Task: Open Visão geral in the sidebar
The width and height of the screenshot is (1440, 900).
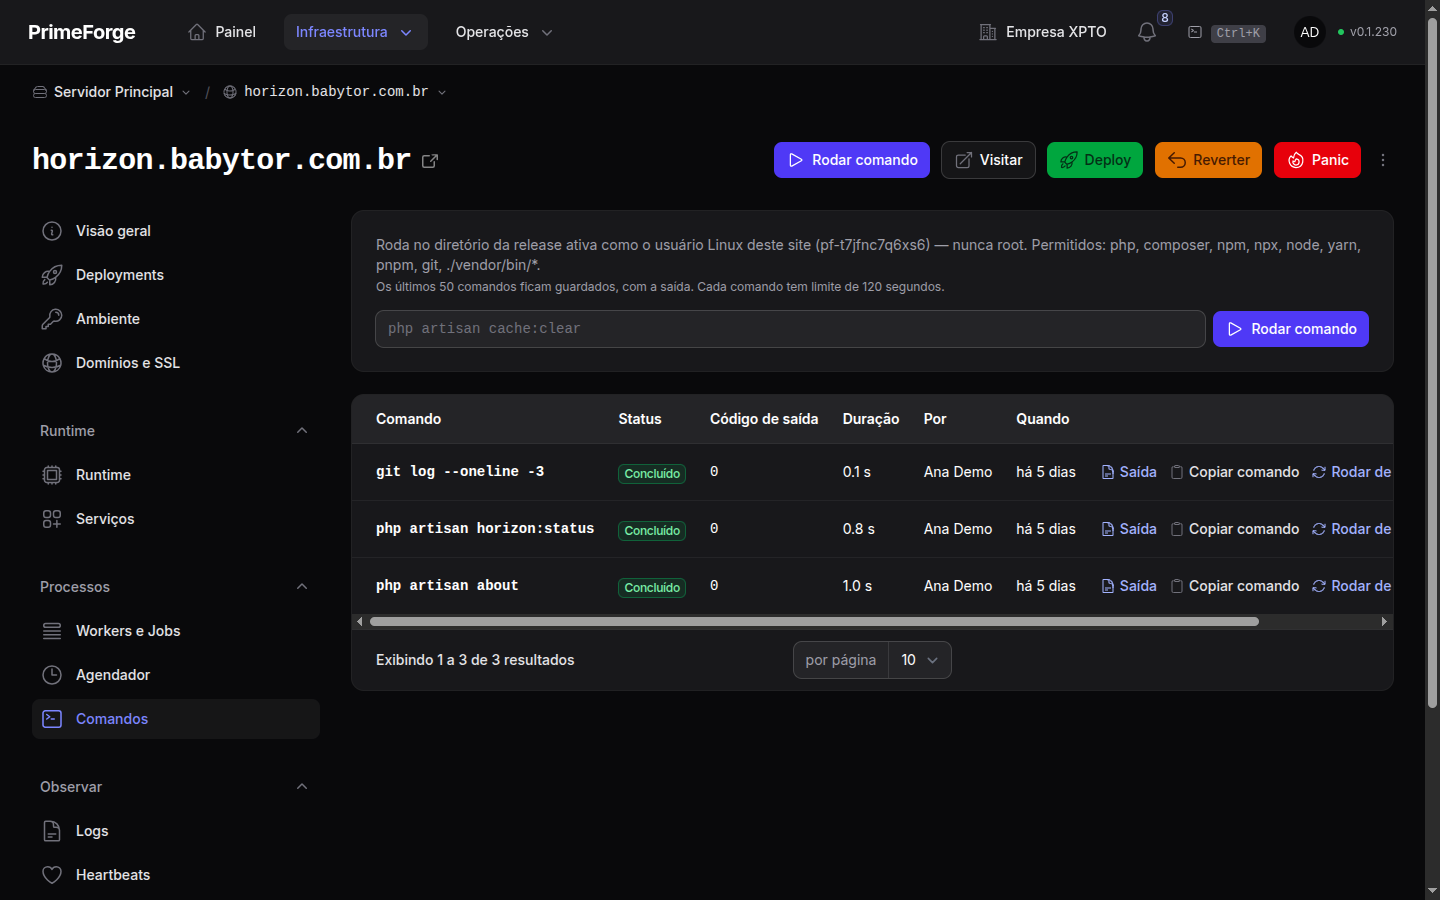Action: [176, 231]
